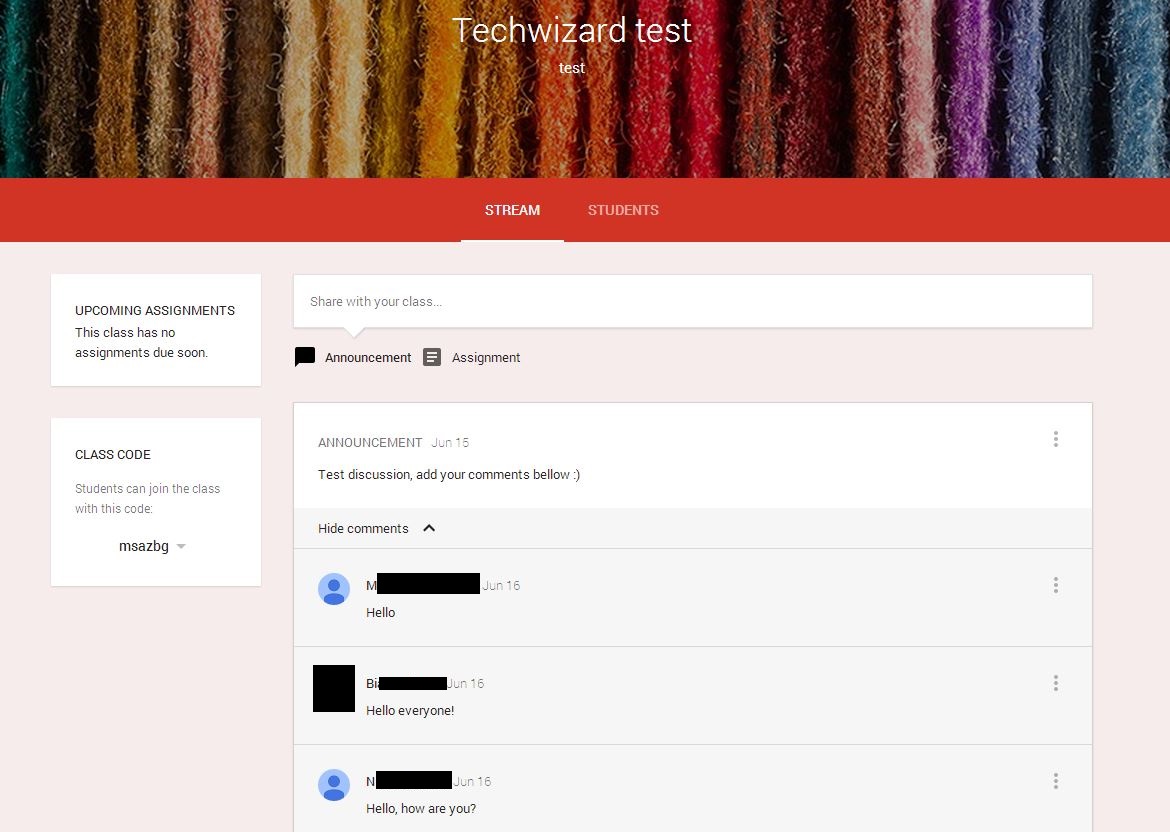Image resolution: width=1170 pixels, height=832 pixels.
Task: Click the 'Techwizard test' class title
Action: coord(571,30)
